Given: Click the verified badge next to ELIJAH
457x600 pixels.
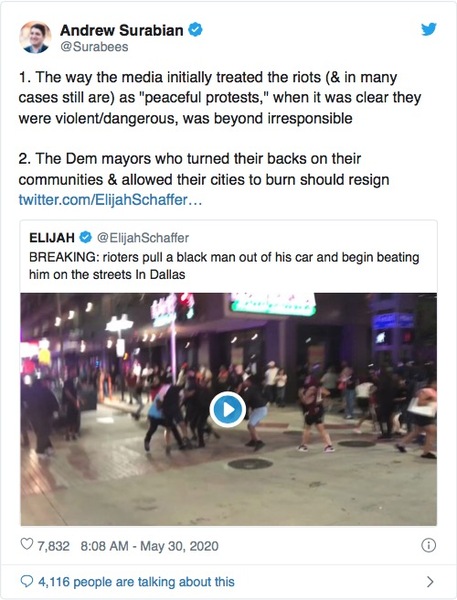Looking at the screenshot, I should click(85, 238).
